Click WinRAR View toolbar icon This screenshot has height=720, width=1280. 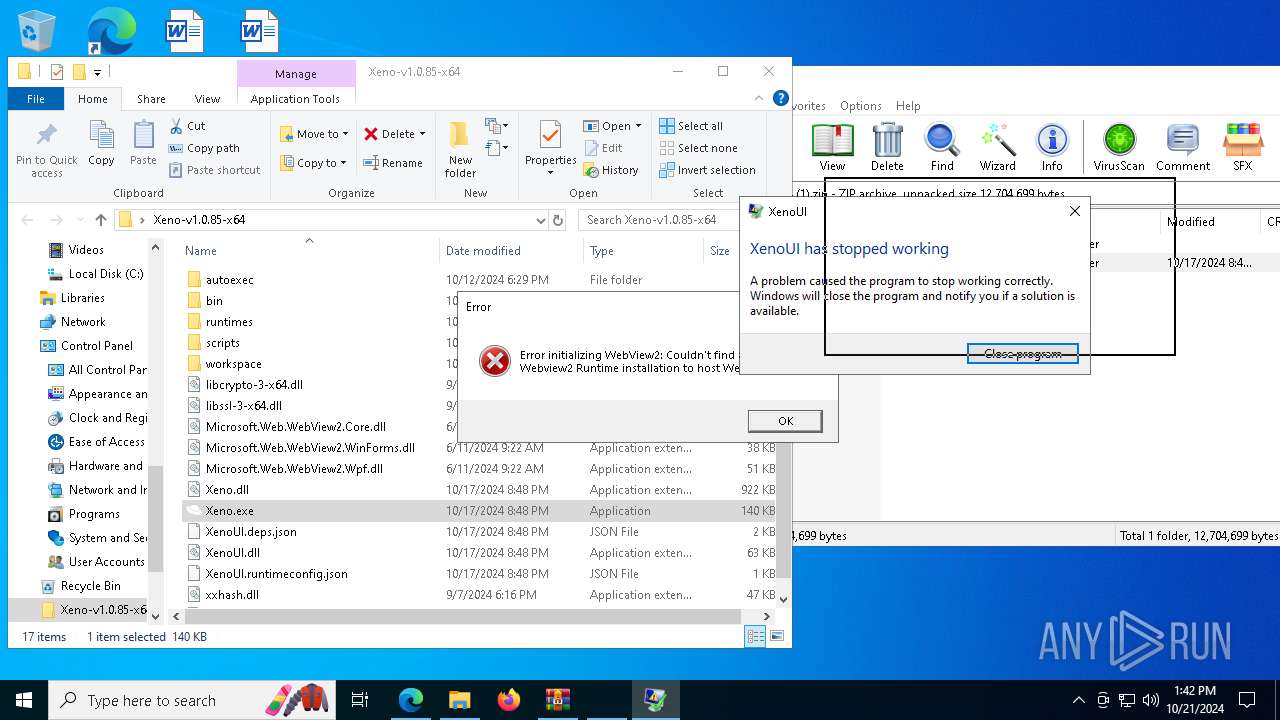(x=832, y=147)
